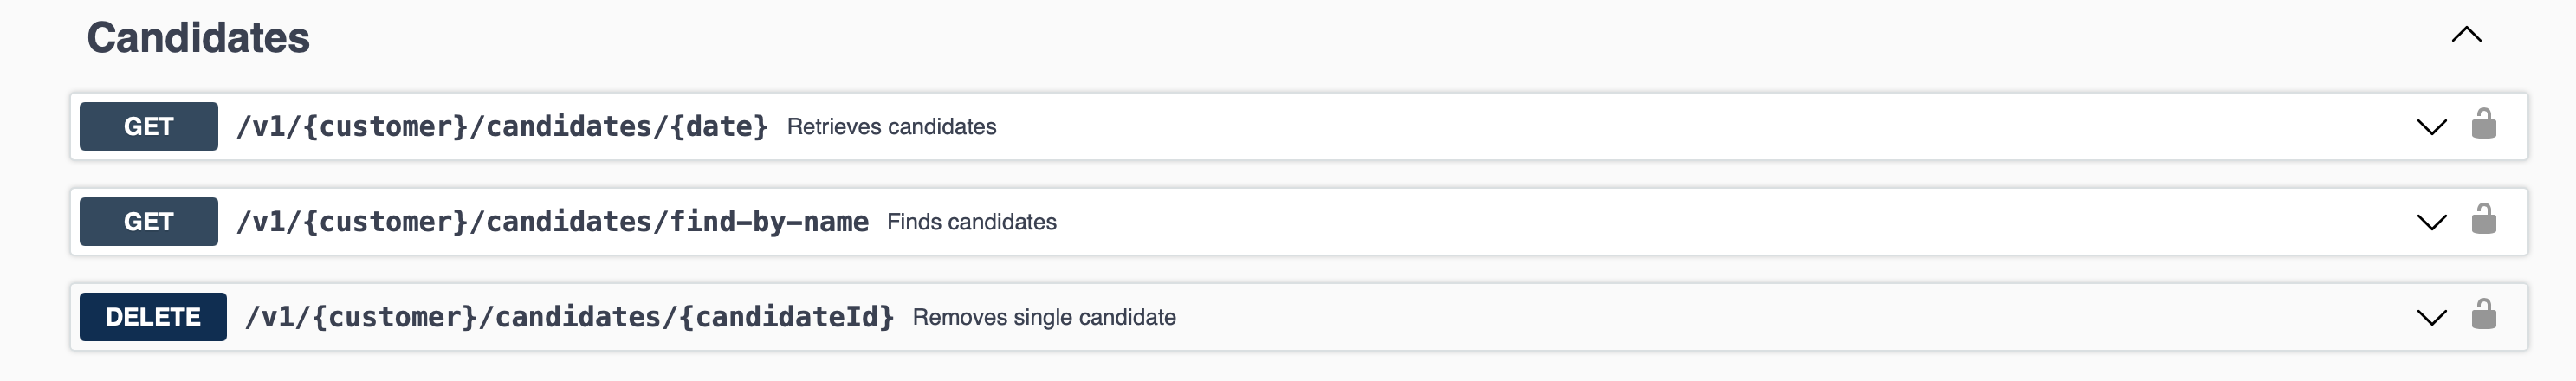Viewport: 2576px width, 381px height.
Task: Expand the Finds candidates operation chevron
Action: pyautogui.click(x=2431, y=222)
